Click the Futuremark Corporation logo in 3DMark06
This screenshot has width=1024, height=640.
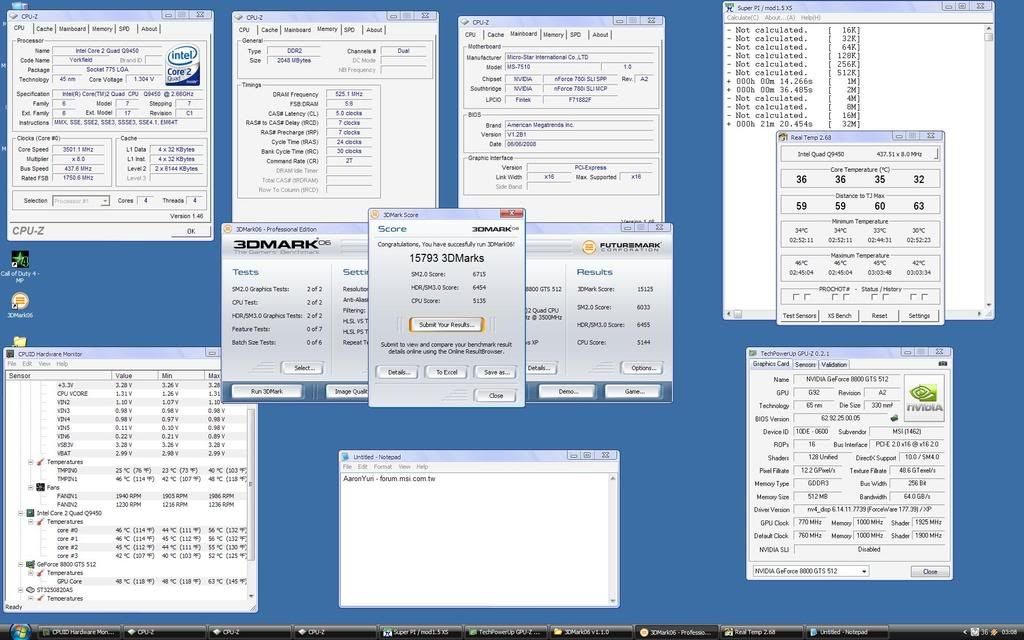click(621, 247)
